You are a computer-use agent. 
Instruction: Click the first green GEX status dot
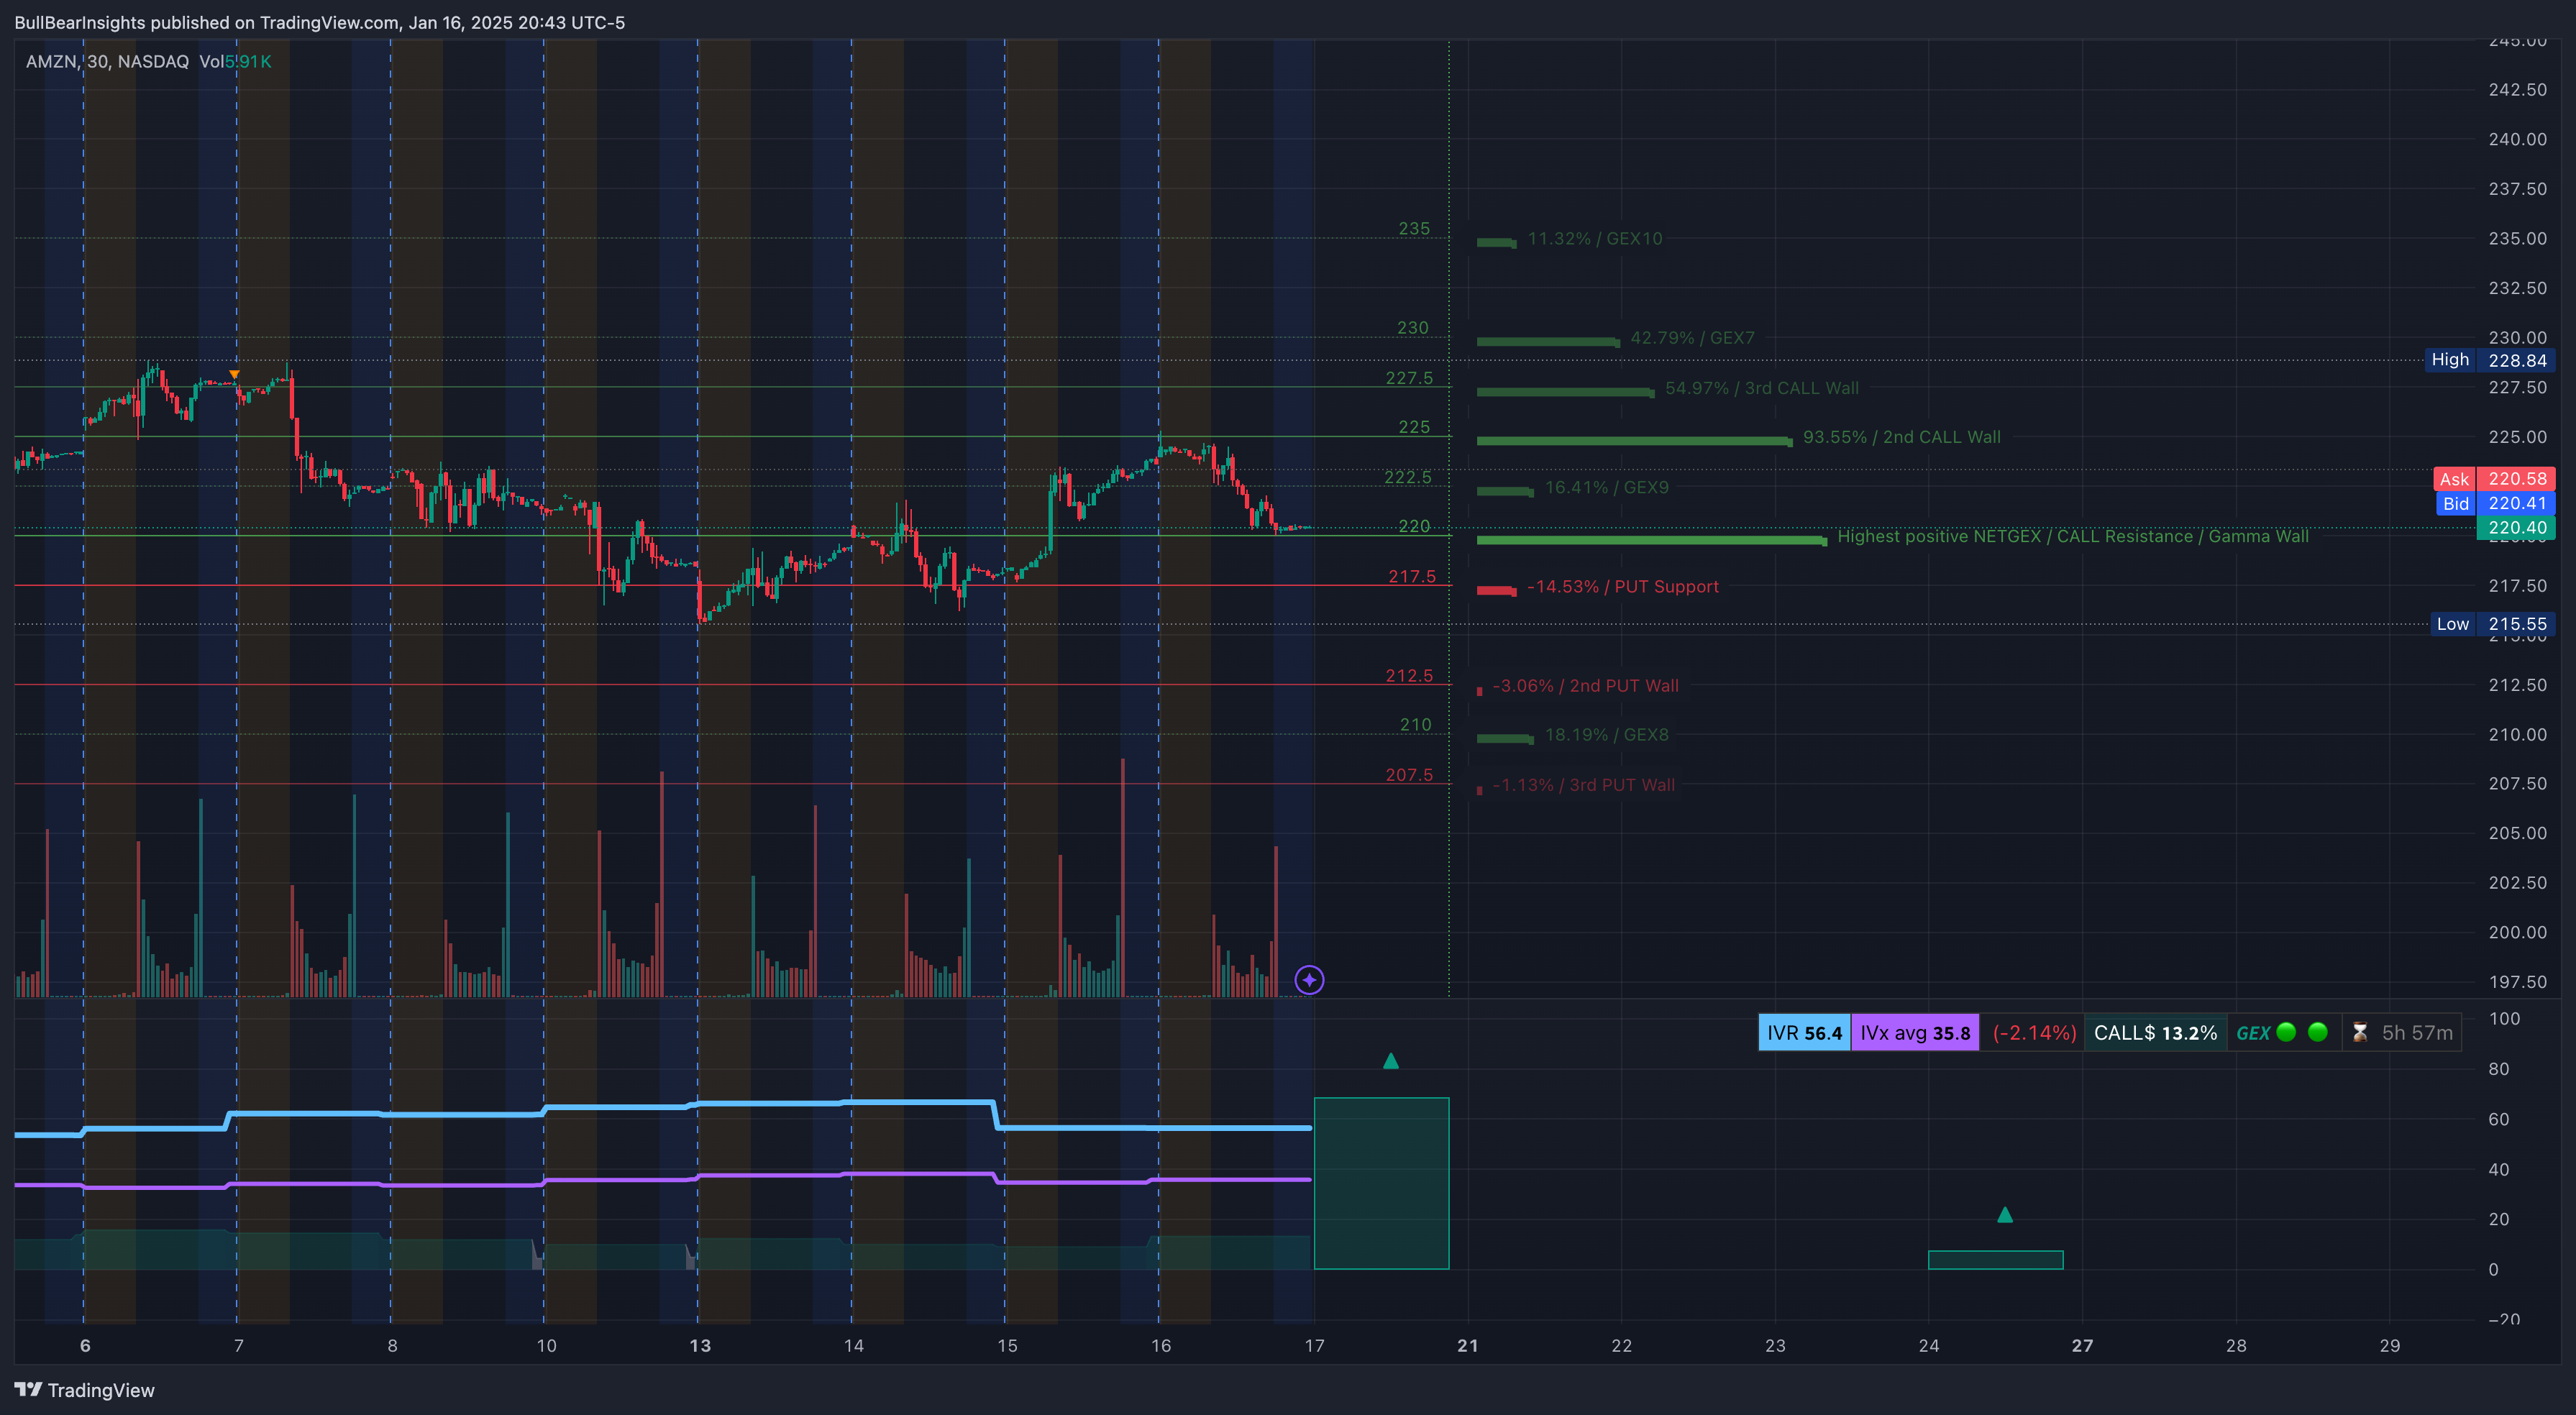pos(2286,1032)
